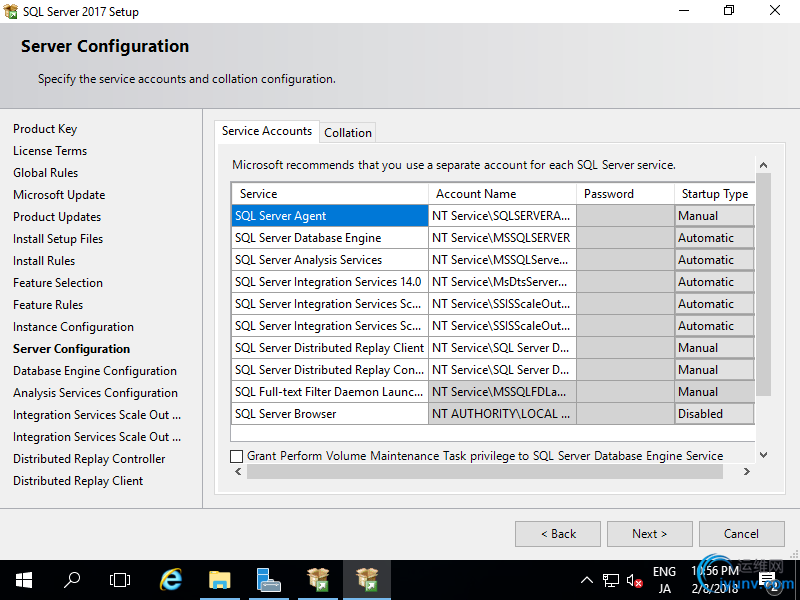Switch input language ENG JA indicator
Image resolution: width=800 pixels, height=600 pixels.
click(664, 580)
